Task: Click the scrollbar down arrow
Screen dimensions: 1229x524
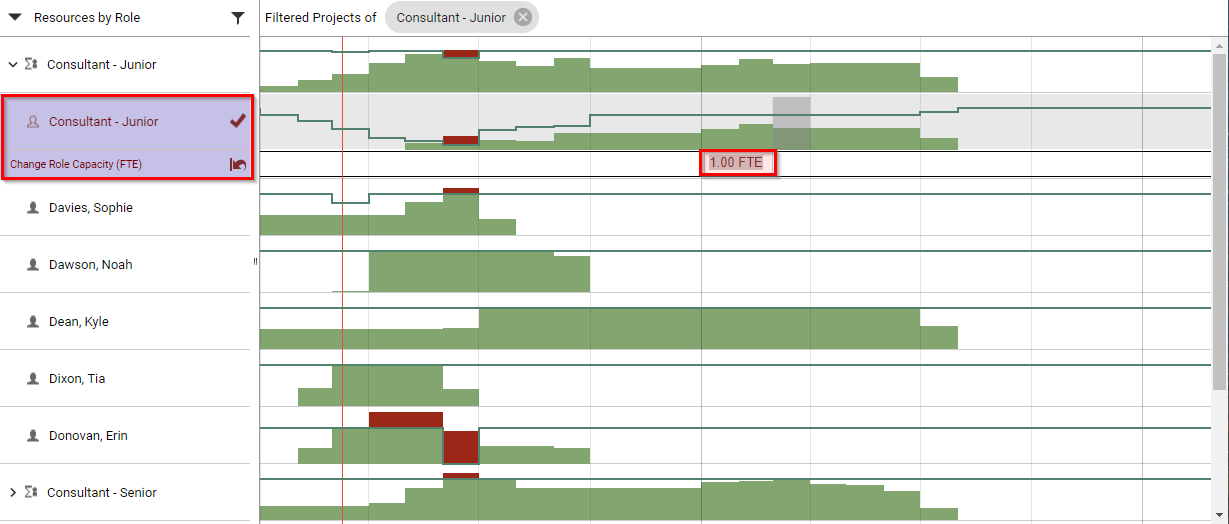Action: click(1220, 514)
